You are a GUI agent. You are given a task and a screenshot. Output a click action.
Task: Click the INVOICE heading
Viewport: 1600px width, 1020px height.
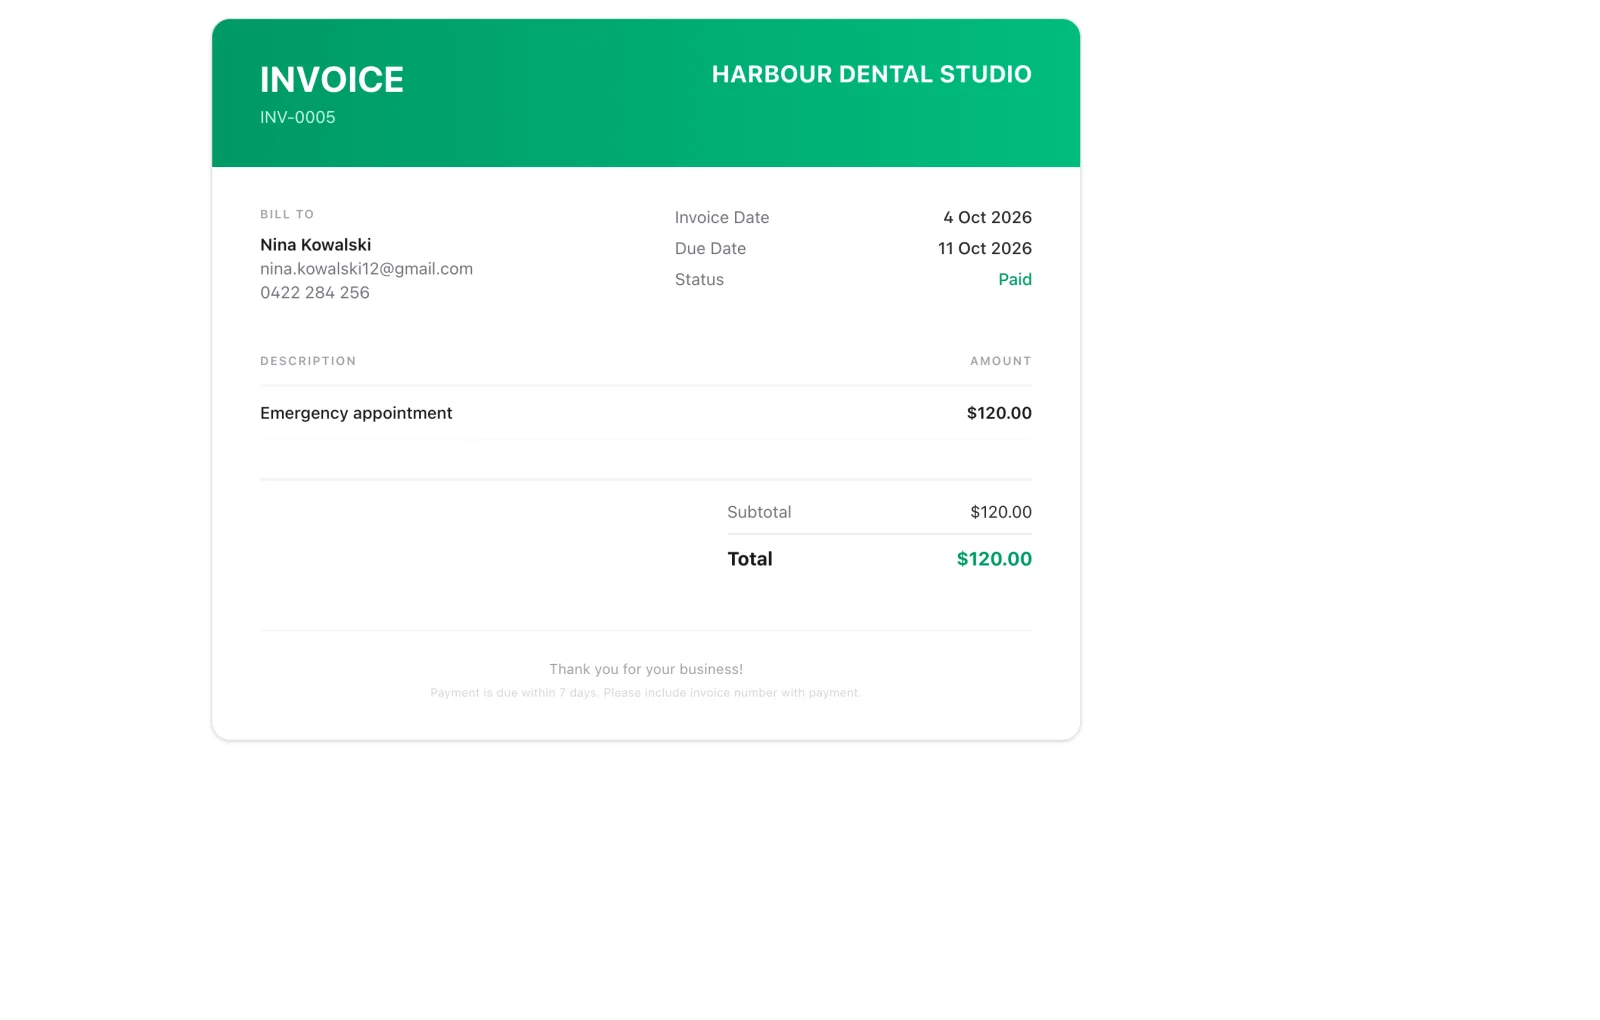331,80
